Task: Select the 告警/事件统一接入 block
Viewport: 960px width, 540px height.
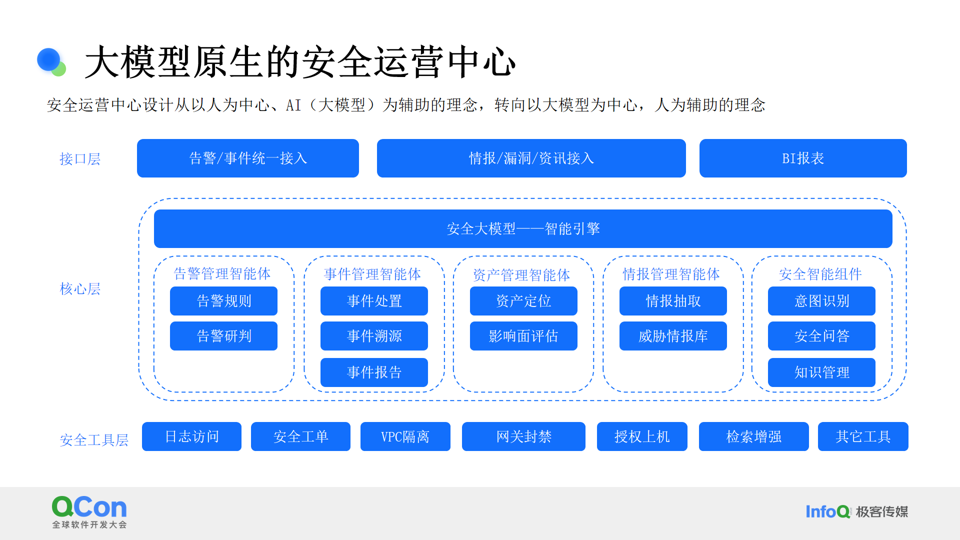Action: point(248,159)
